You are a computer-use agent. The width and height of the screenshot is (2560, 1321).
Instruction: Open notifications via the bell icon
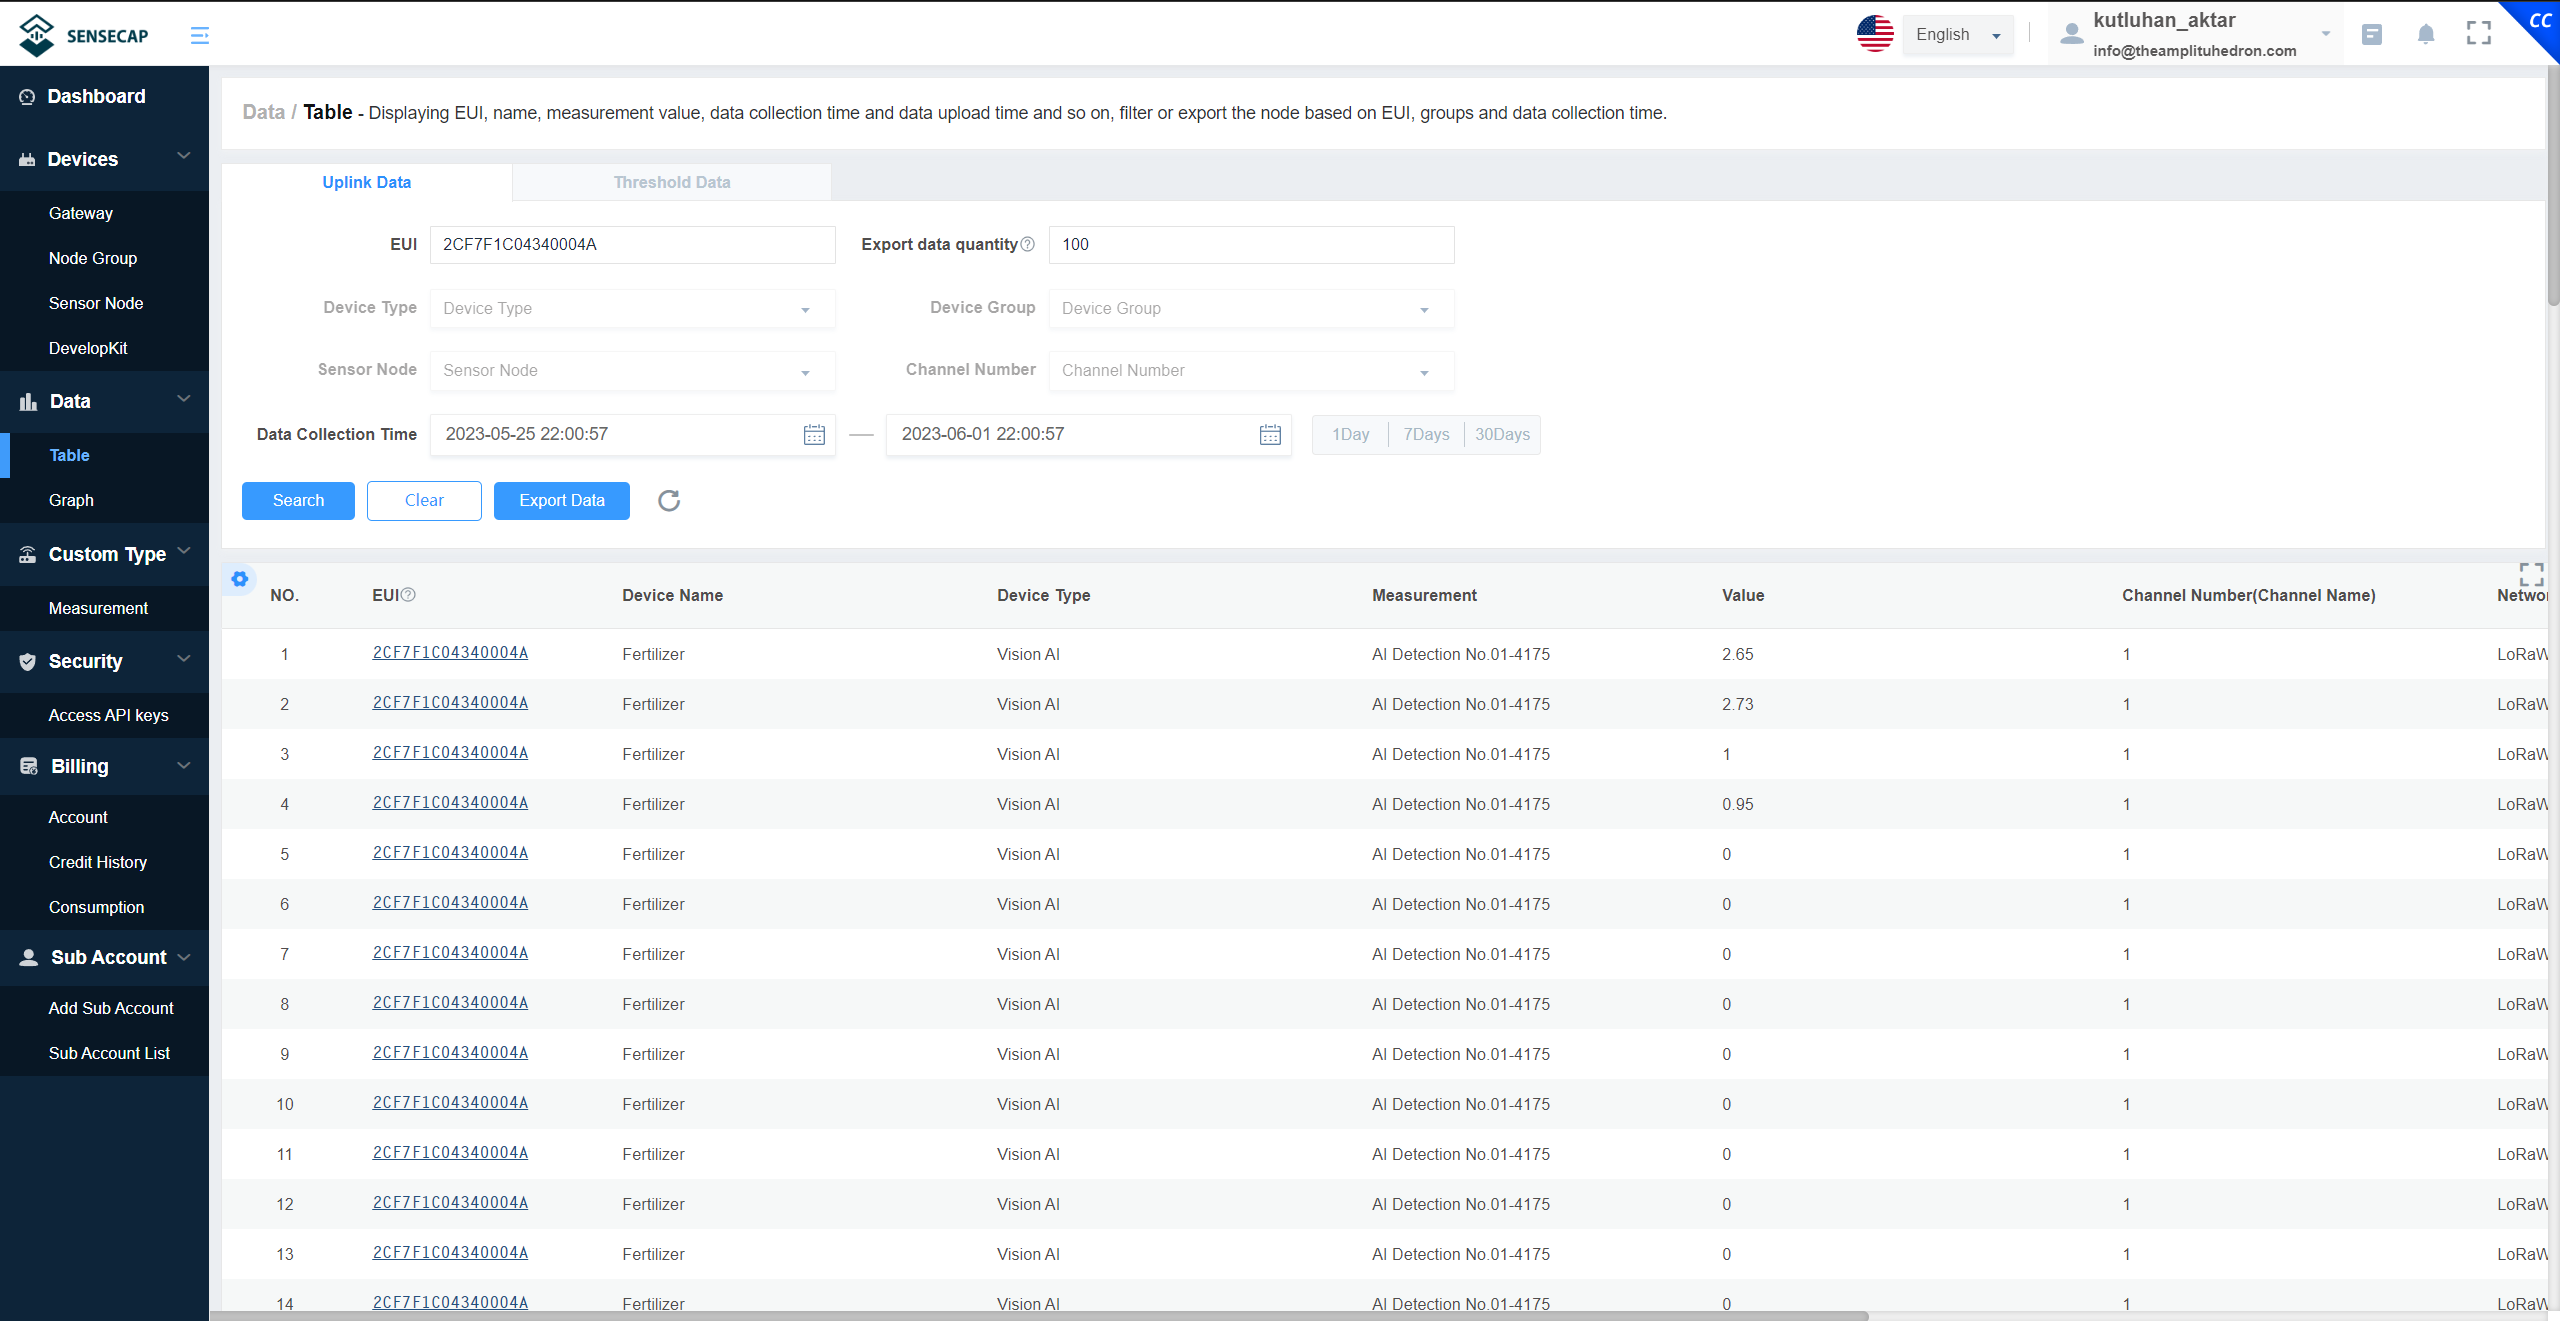tap(2425, 33)
